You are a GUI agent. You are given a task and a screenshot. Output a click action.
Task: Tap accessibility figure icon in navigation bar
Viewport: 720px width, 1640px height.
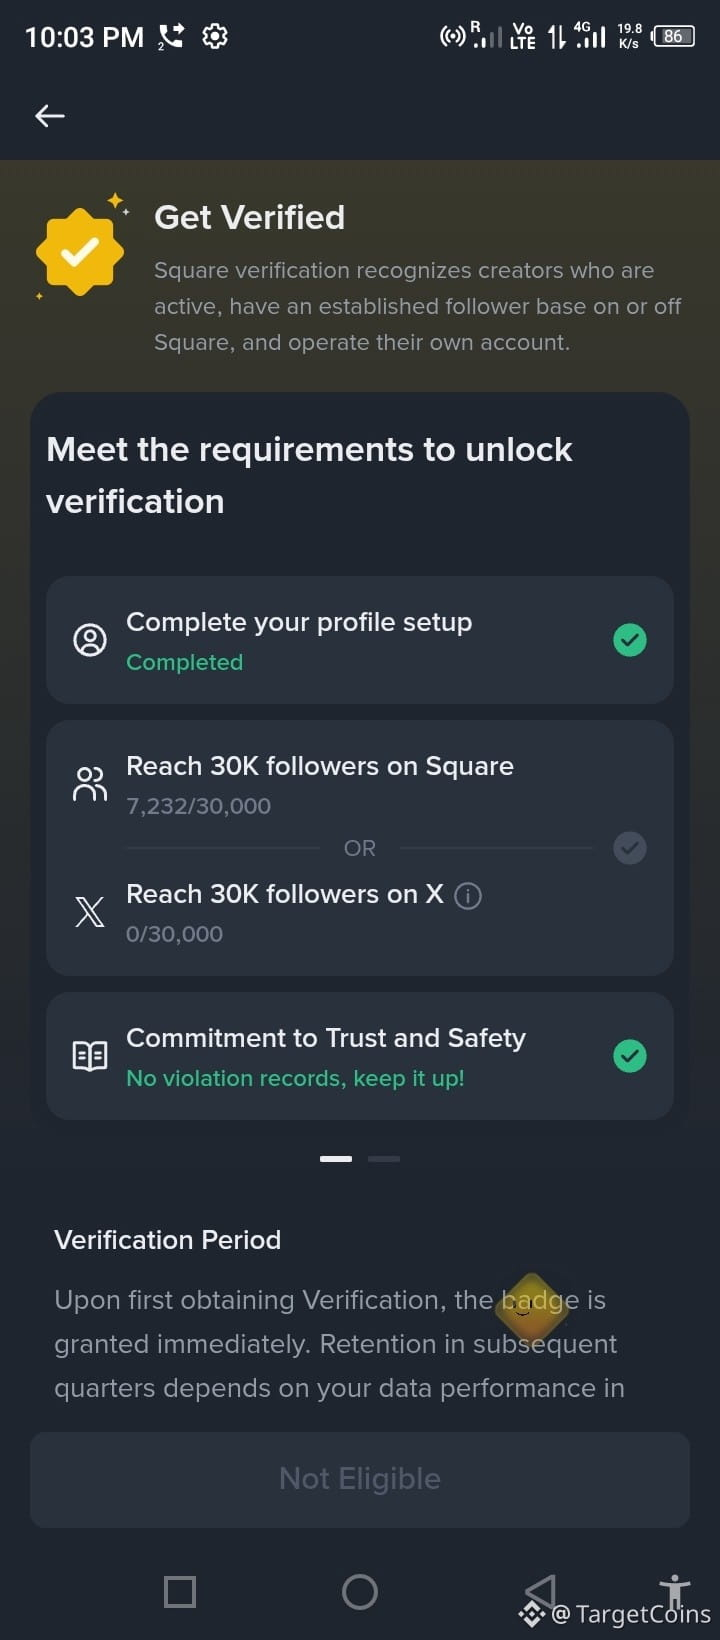[x=675, y=1590]
